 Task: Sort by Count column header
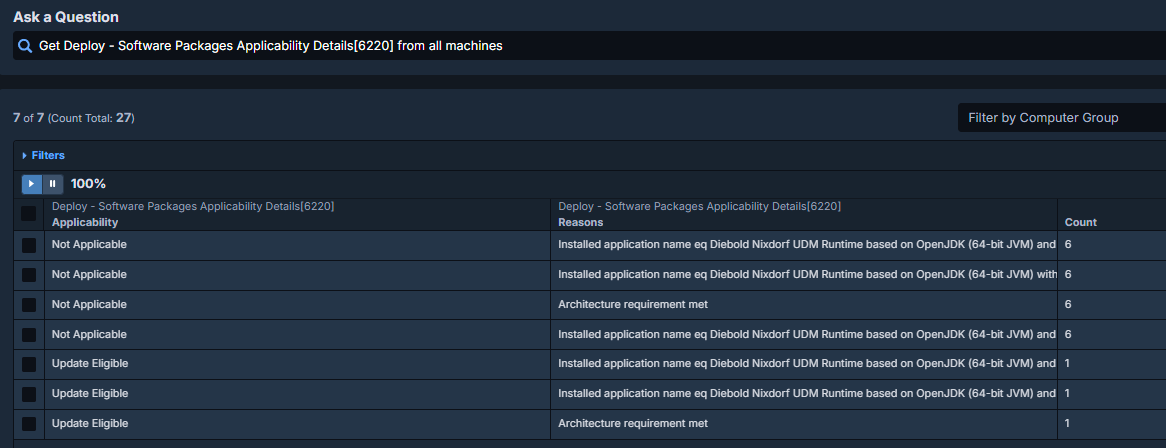click(1081, 222)
